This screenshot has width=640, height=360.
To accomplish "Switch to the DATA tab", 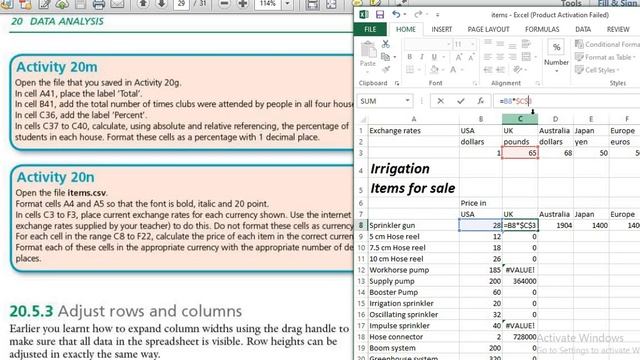I will [x=583, y=29].
